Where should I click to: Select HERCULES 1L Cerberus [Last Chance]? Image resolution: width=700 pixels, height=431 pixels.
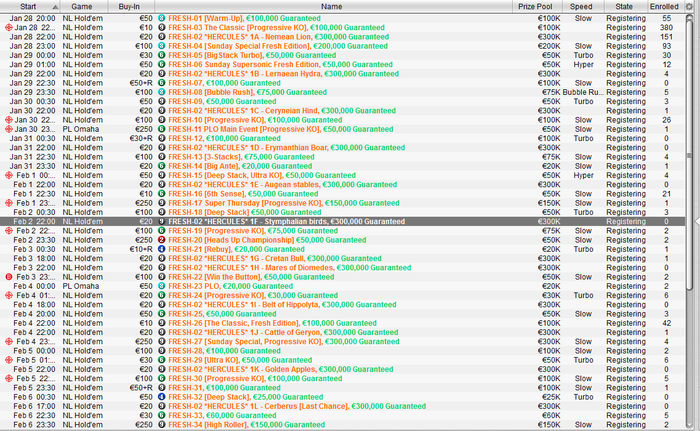pos(342,406)
